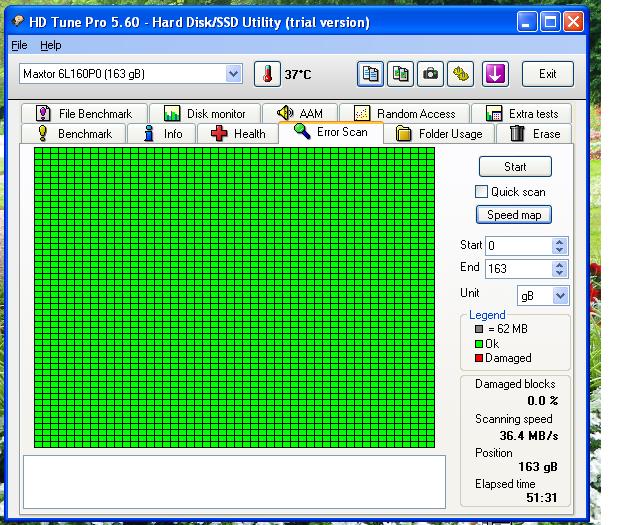
Task: Expand the Maxtor drive selection dropdown
Action: pyautogui.click(x=233, y=74)
